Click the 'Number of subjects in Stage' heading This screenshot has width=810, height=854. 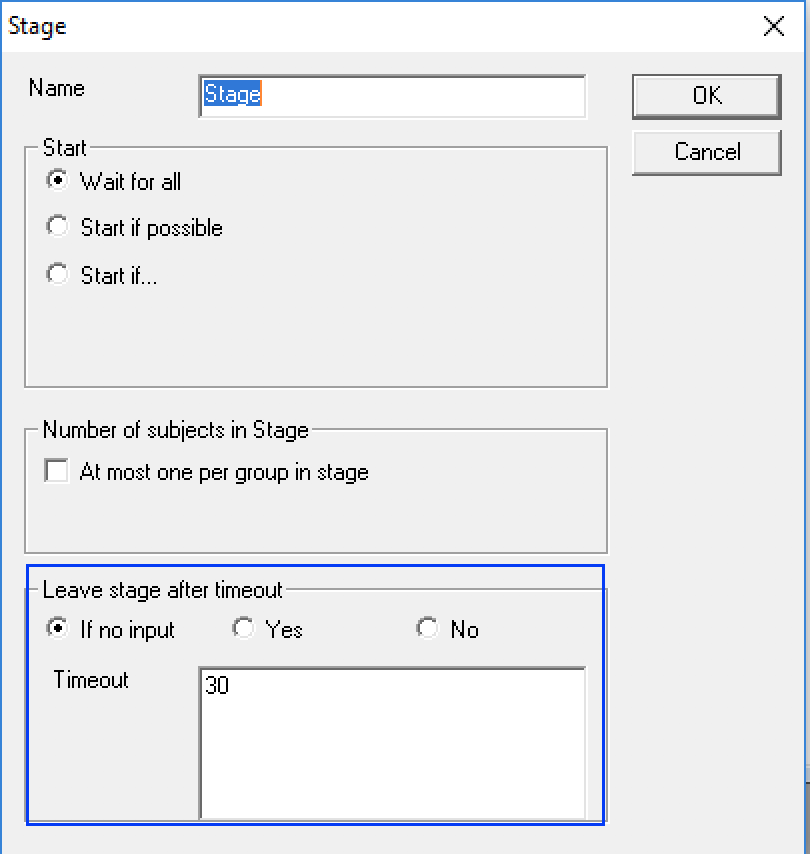pos(175,430)
